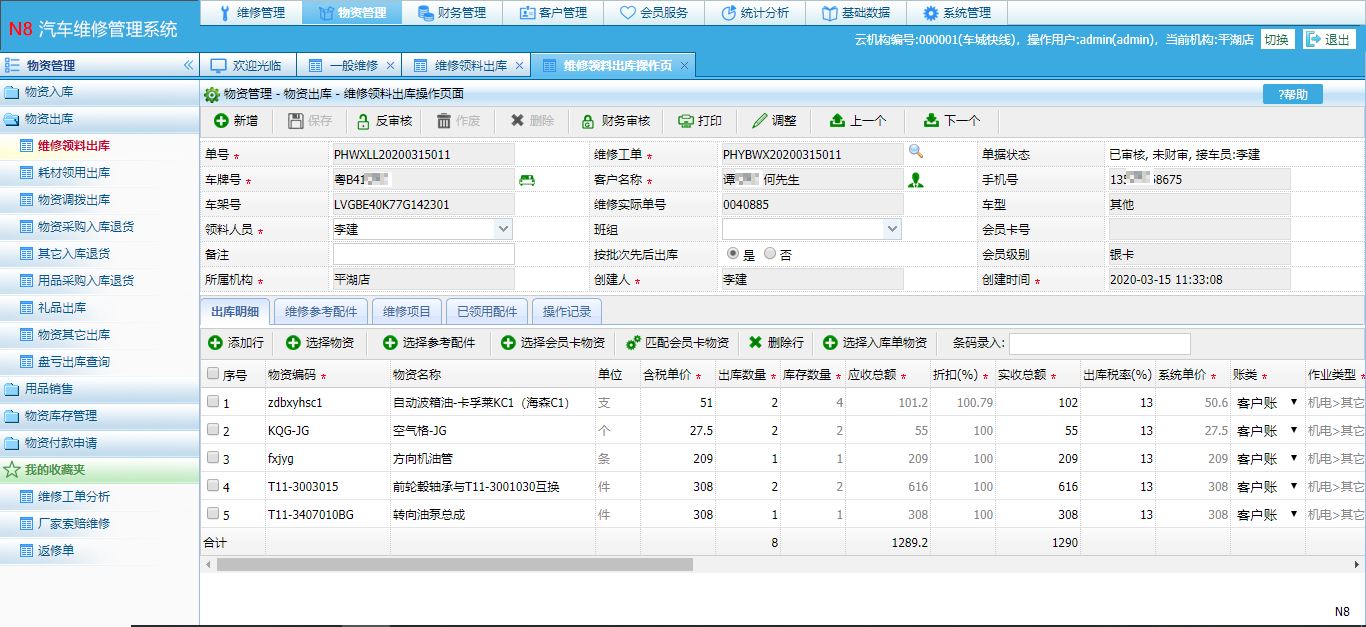
Task: Check the row 3 checkbox for fxjyg
Action: (213, 458)
